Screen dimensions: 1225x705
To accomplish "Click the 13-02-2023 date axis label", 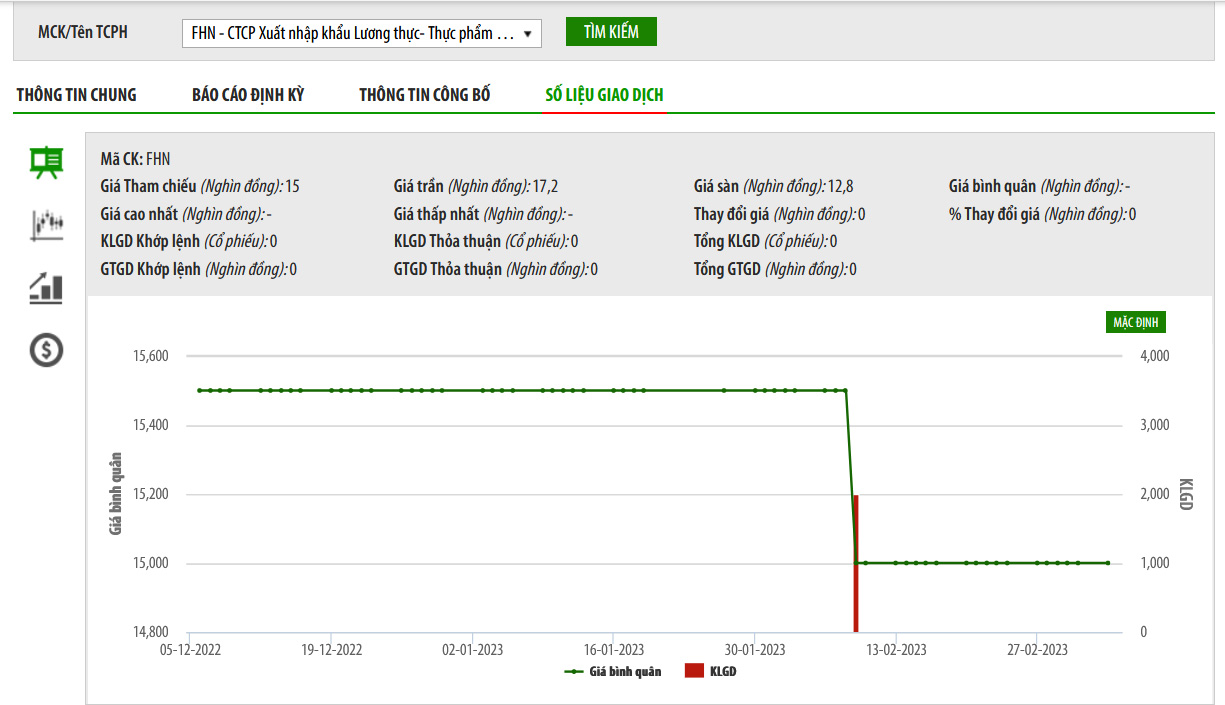I will (x=896, y=650).
